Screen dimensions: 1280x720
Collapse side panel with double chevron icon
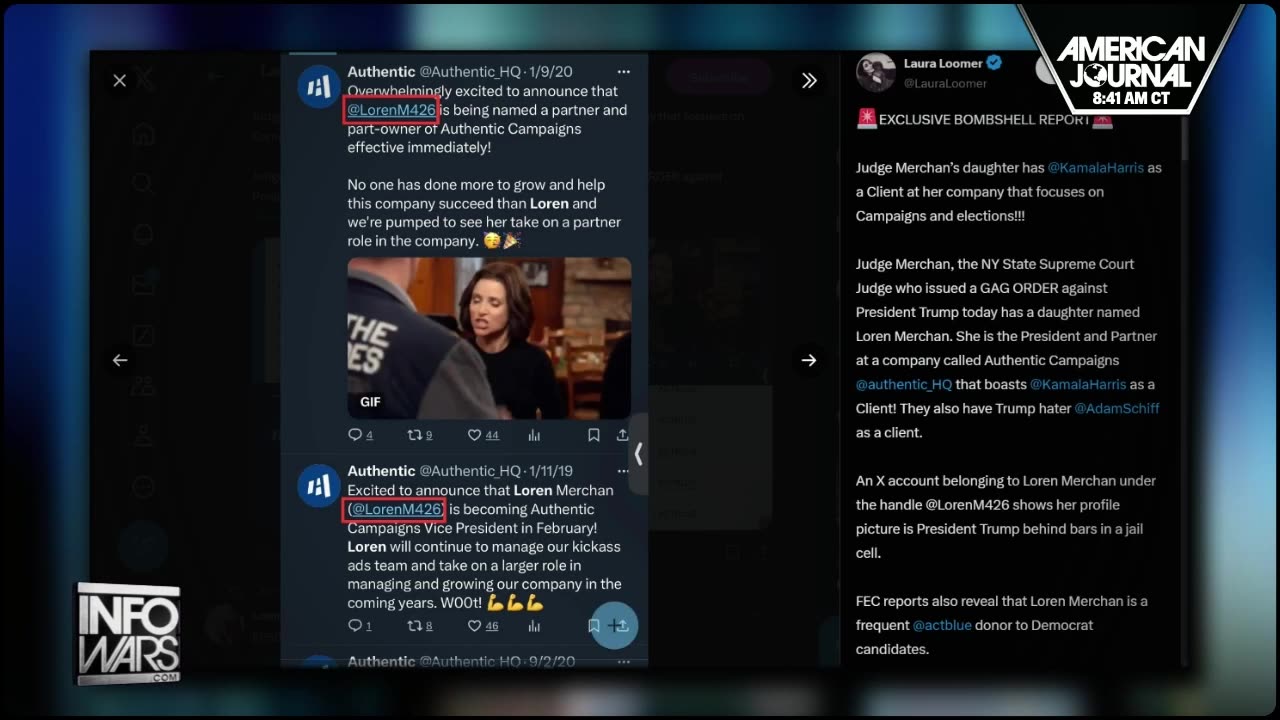click(x=809, y=81)
